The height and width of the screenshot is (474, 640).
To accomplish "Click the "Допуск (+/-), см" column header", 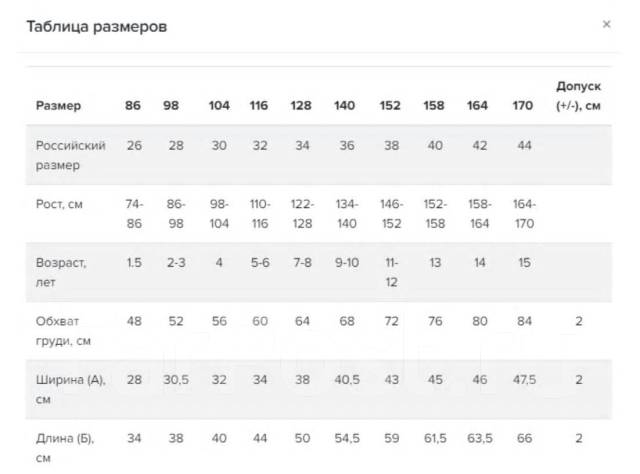I will [578, 96].
